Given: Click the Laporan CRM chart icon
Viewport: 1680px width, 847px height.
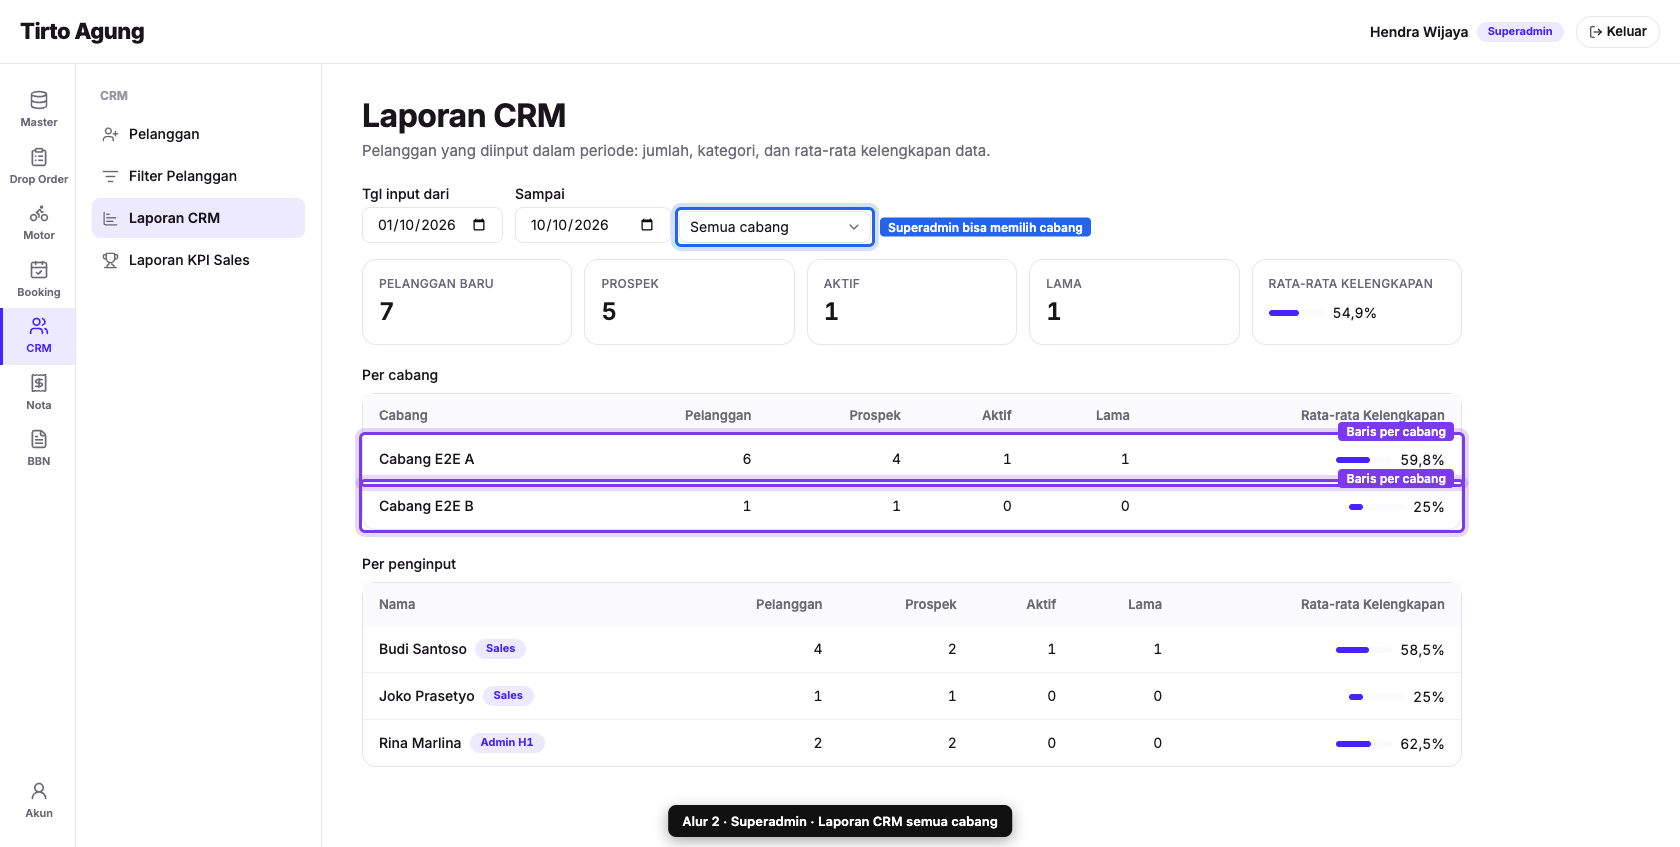Looking at the screenshot, I should 111,218.
